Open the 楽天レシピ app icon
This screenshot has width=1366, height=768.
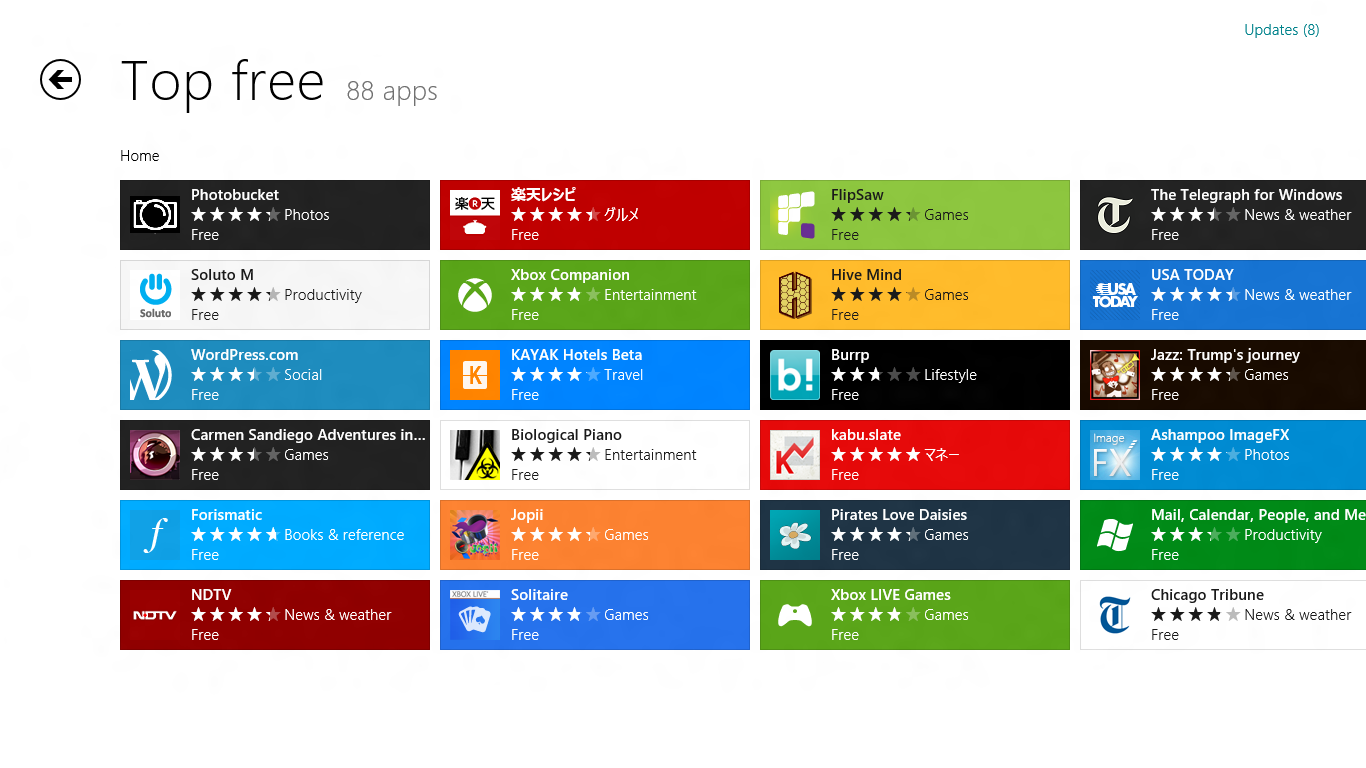coord(475,215)
